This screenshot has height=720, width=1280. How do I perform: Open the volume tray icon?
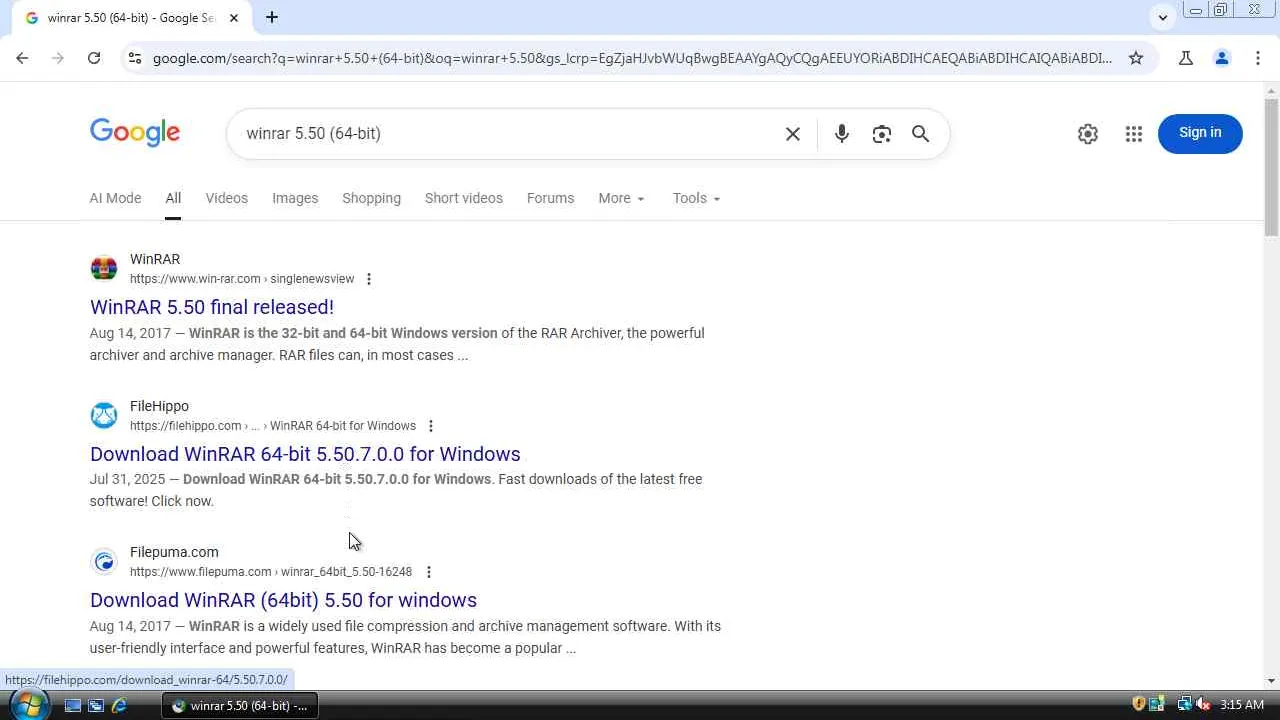[1203, 705]
